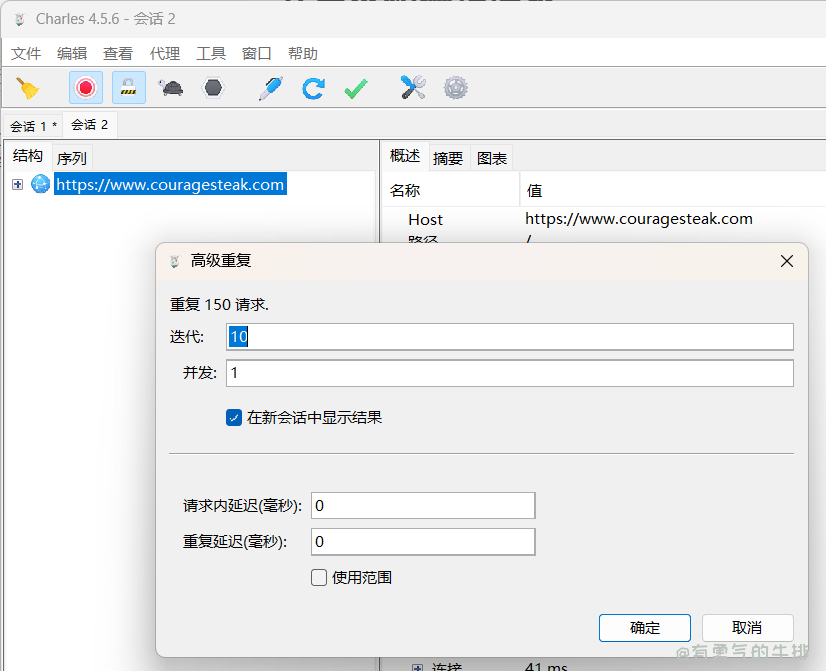Select the compose pen tool icon
The height and width of the screenshot is (671, 826).
(x=270, y=88)
